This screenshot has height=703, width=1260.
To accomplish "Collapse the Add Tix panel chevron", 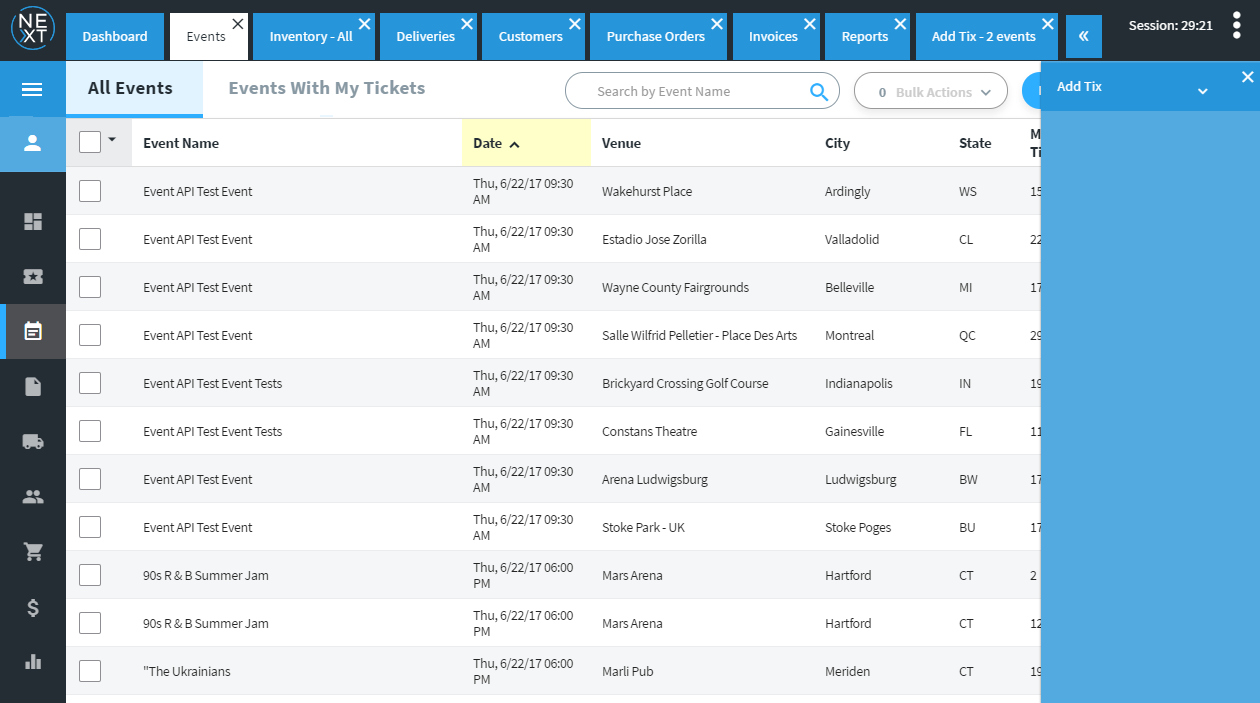I will click(1202, 91).
